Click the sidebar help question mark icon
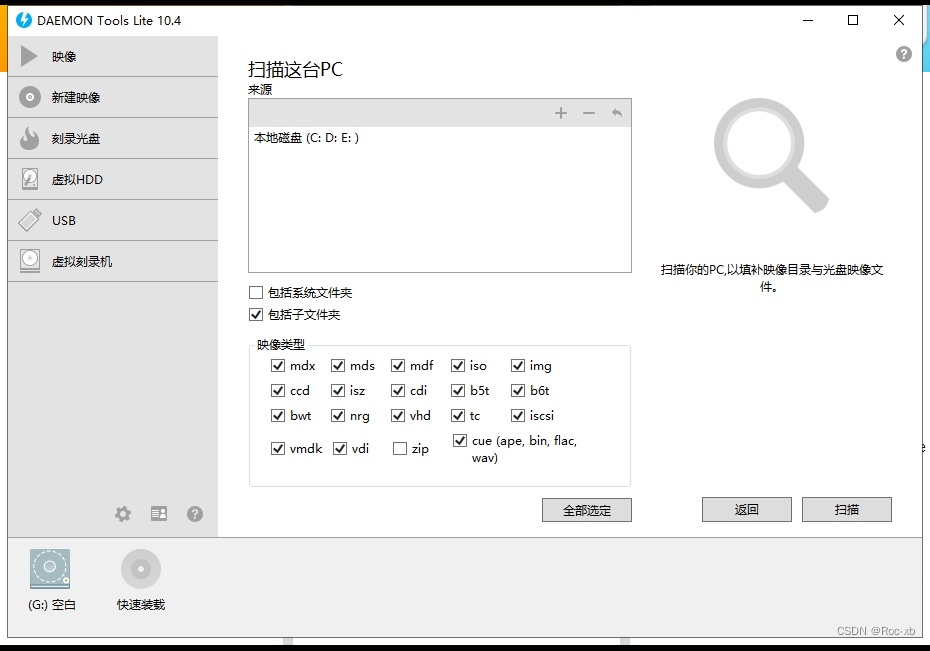This screenshot has height=651, width=930. (x=195, y=514)
